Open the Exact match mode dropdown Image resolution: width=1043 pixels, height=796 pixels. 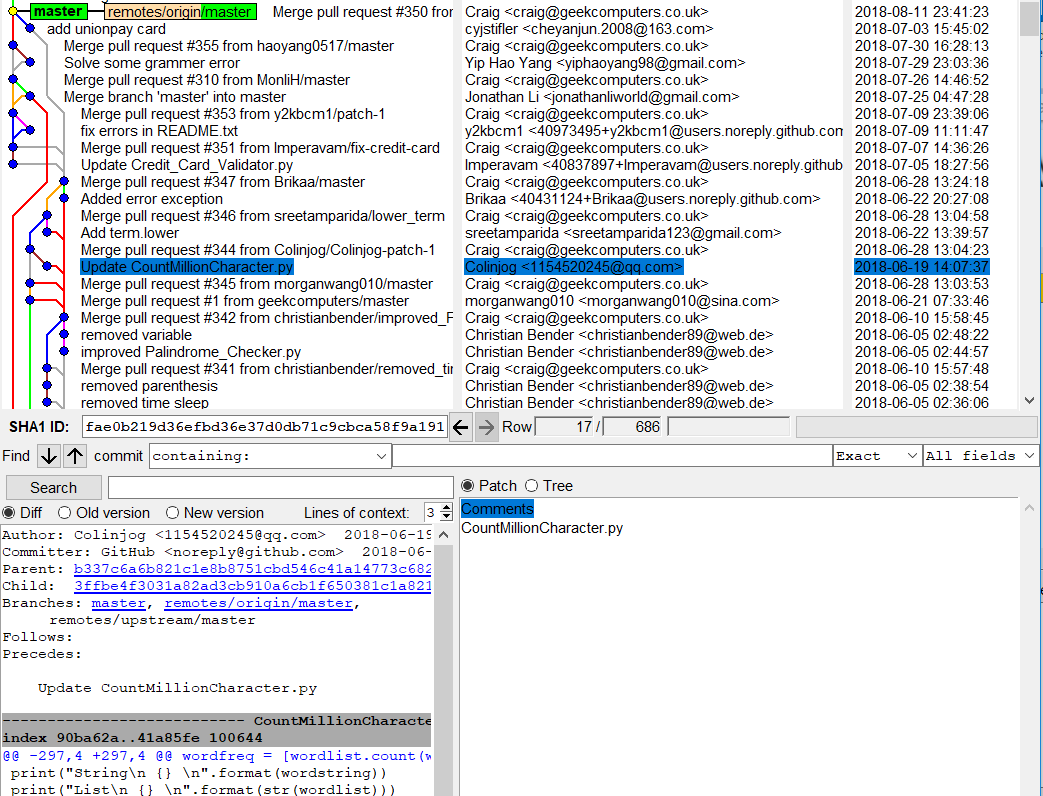point(876,456)
